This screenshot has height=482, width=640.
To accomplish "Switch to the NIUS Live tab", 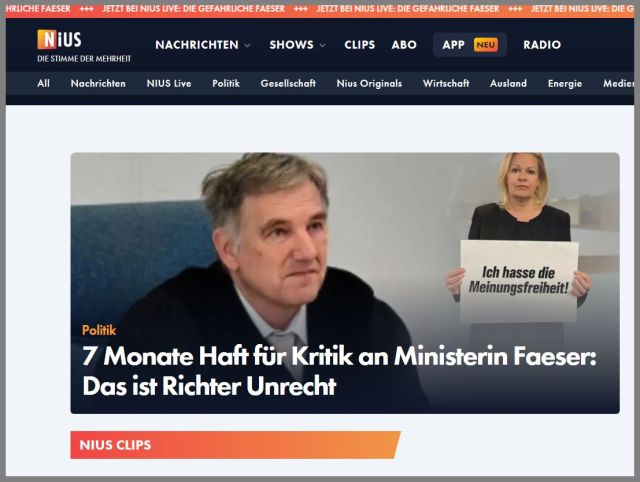I will [169, 83].
